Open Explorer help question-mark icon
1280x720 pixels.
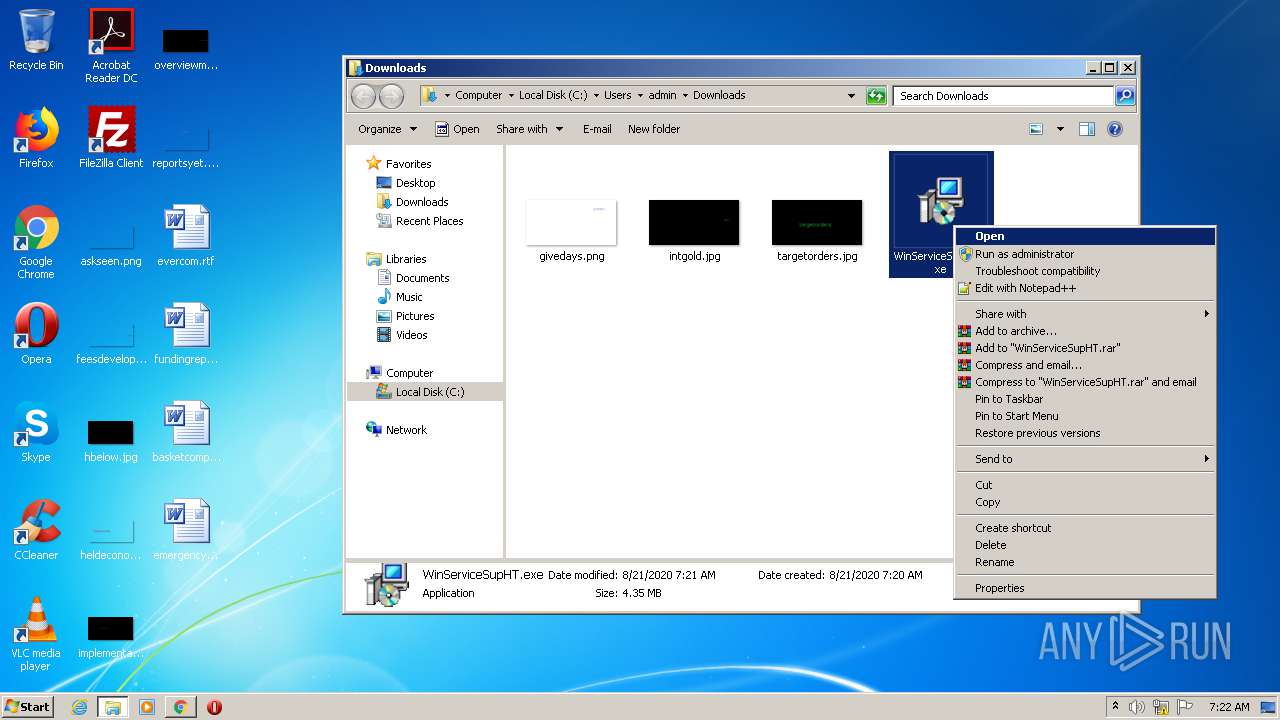click(x=1115, y=129)
